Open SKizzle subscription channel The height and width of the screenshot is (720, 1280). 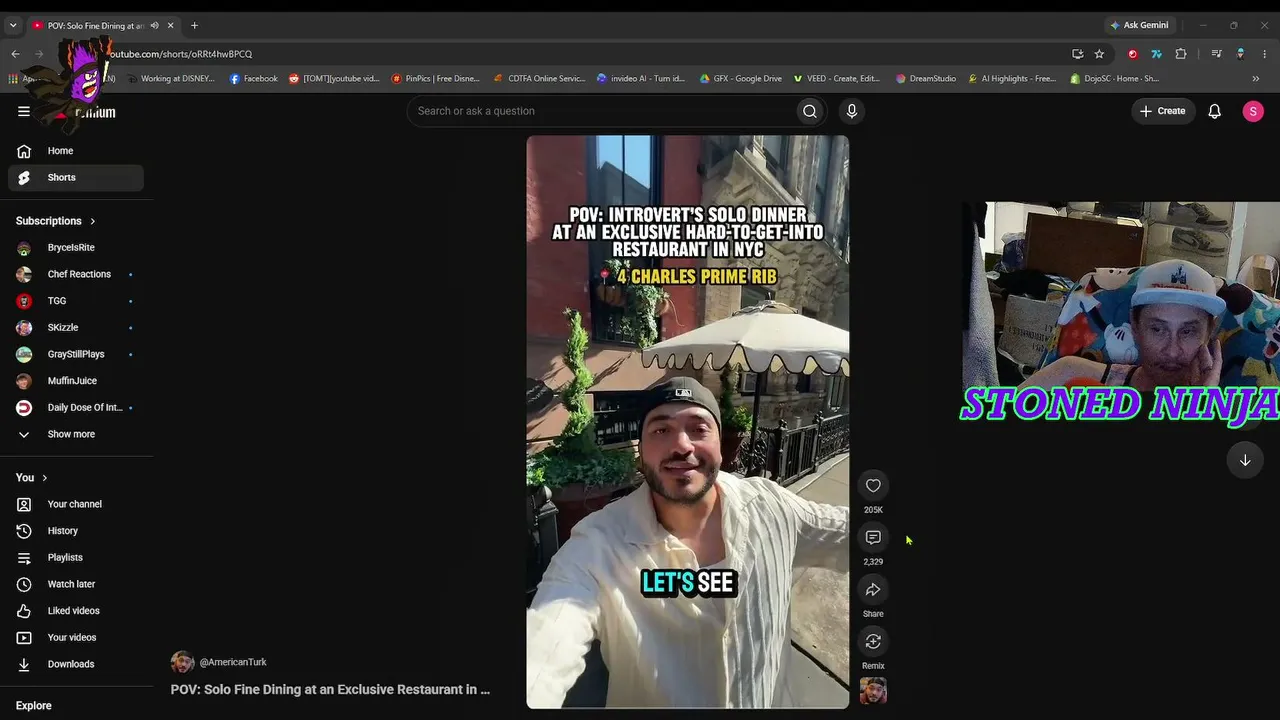tap(76, 327)
